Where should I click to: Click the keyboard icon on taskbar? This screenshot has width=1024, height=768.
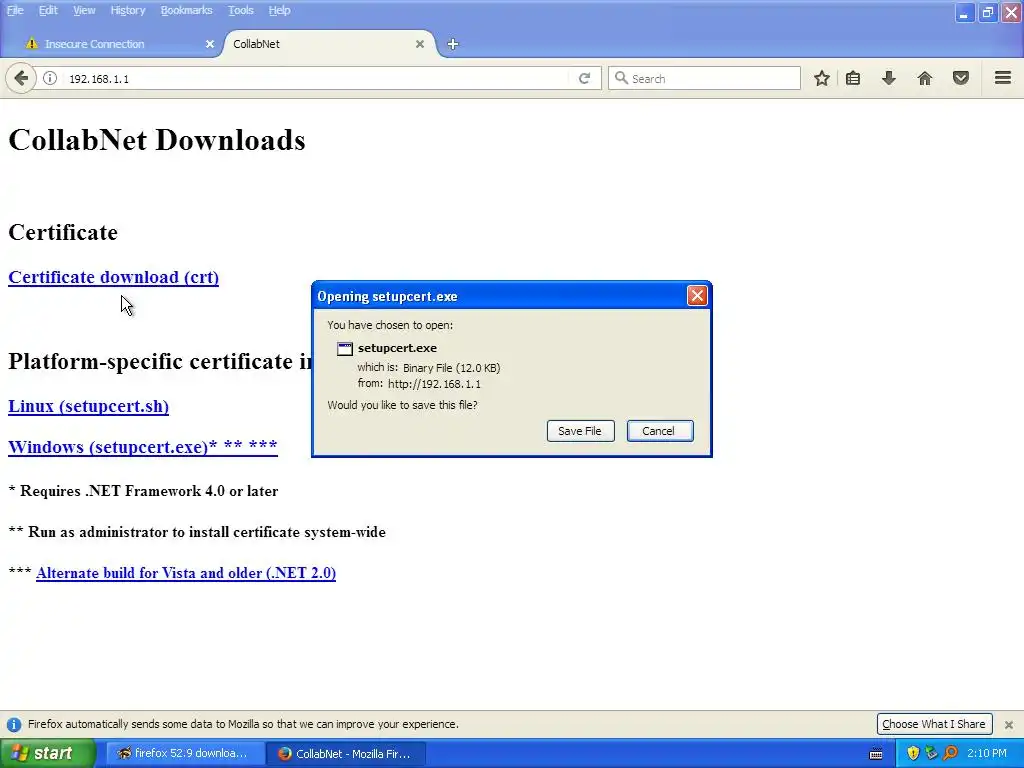click(x=876, y=754)
